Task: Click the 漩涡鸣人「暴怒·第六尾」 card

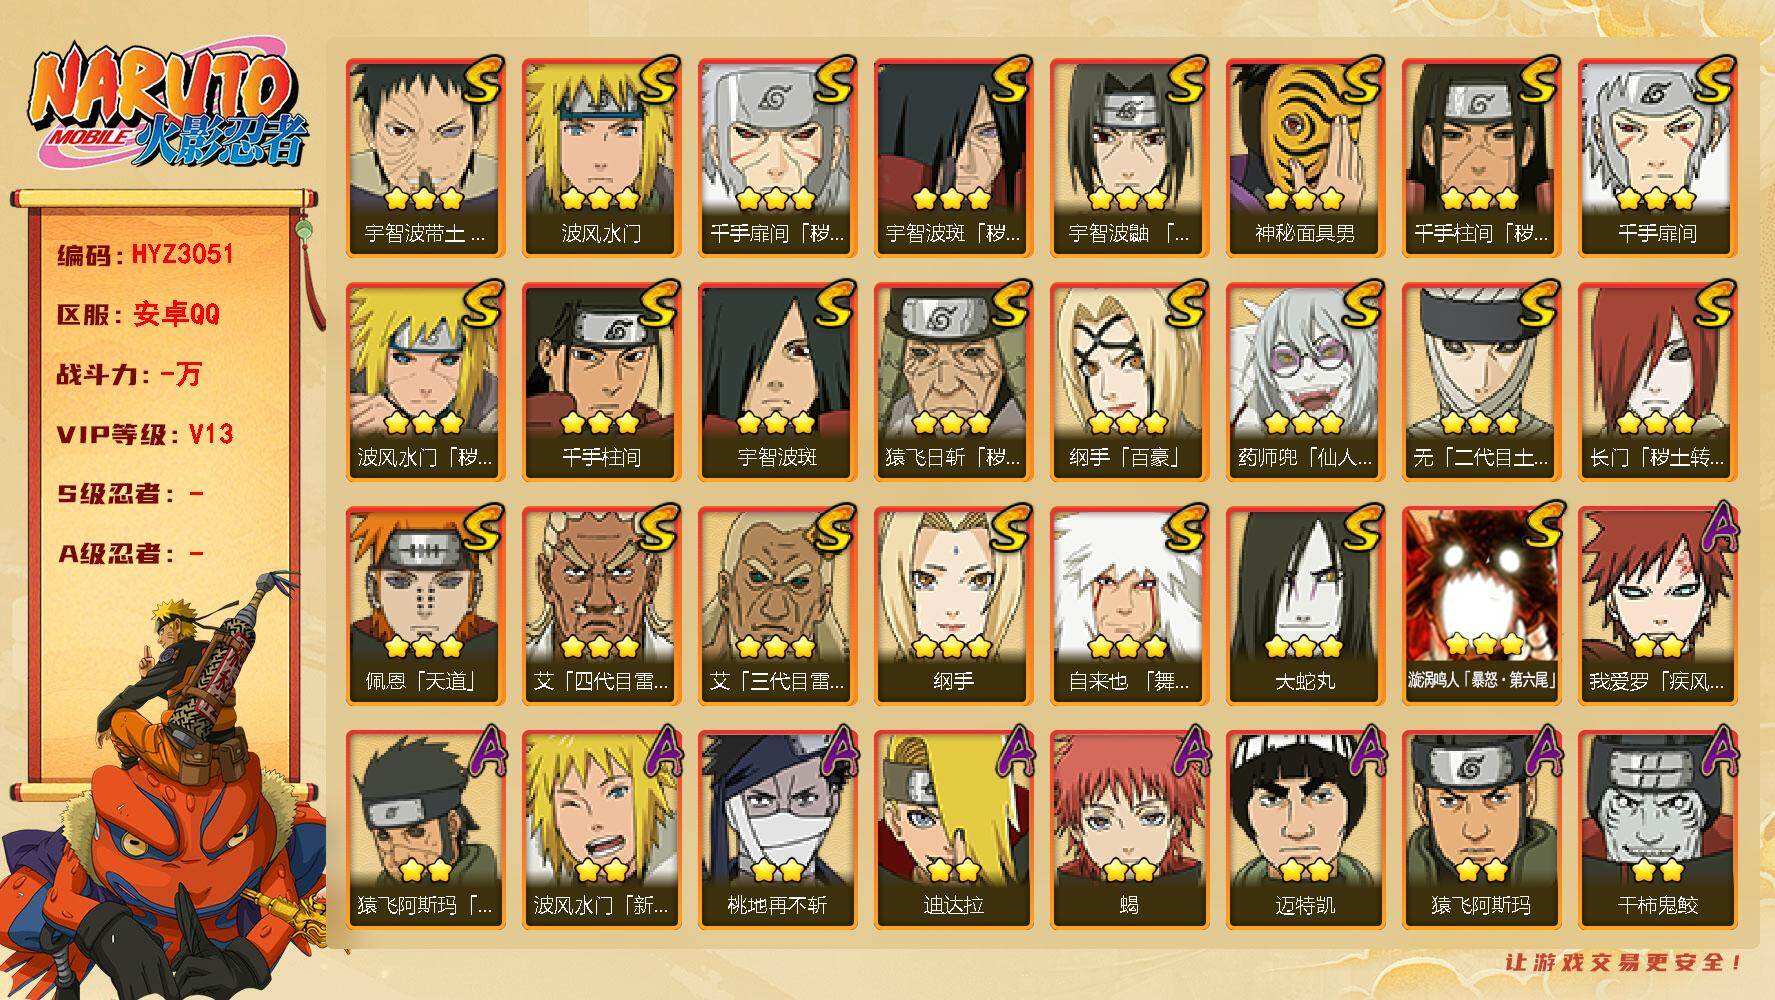Action: click(1481, 606)
